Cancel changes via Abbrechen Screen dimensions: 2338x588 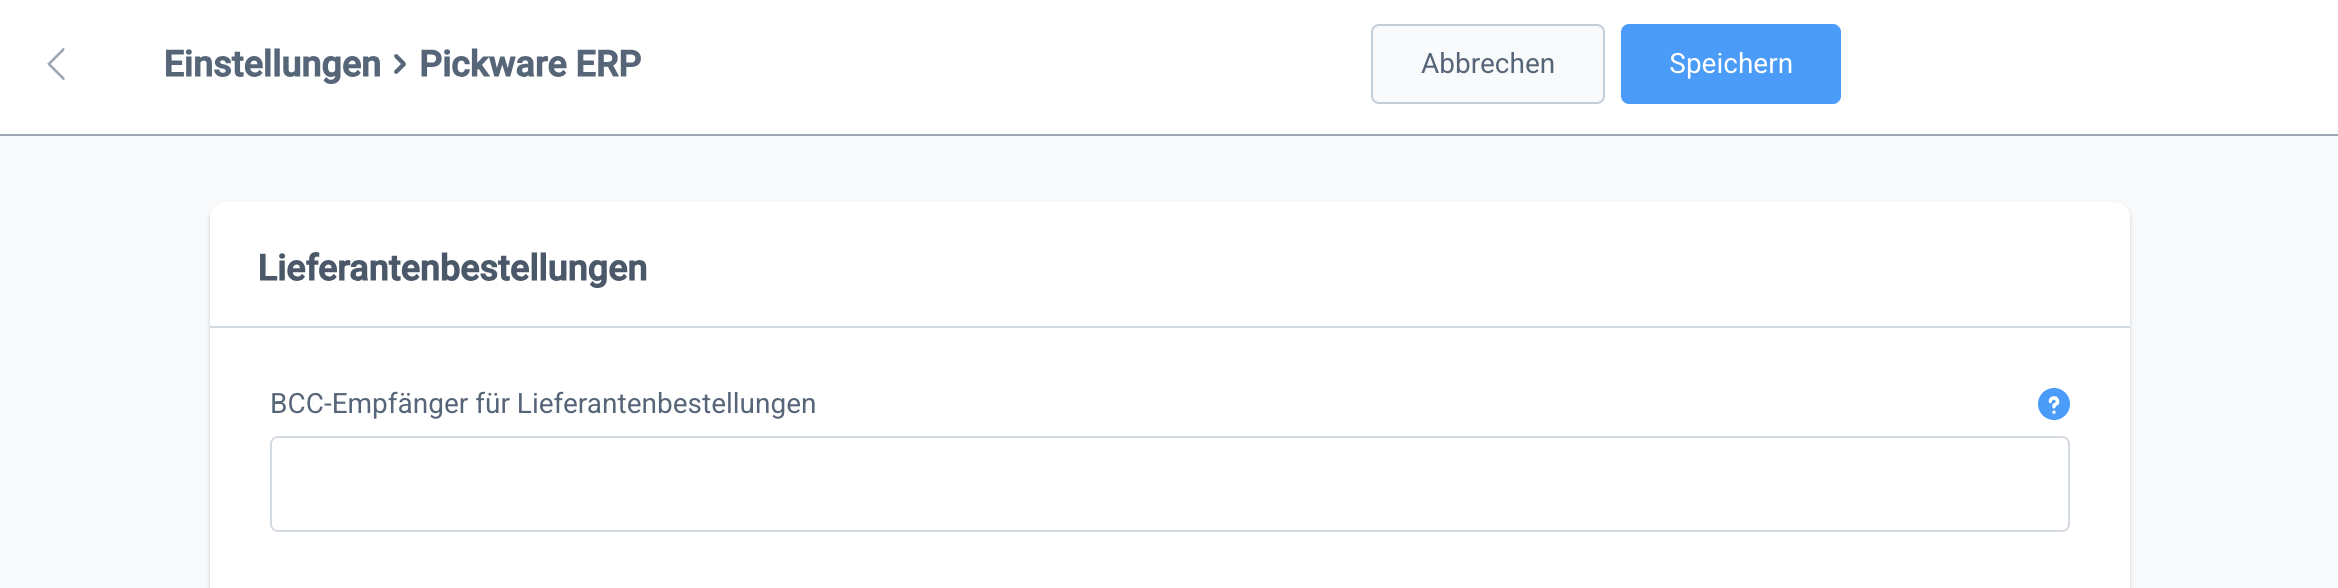click(1487, 64)
